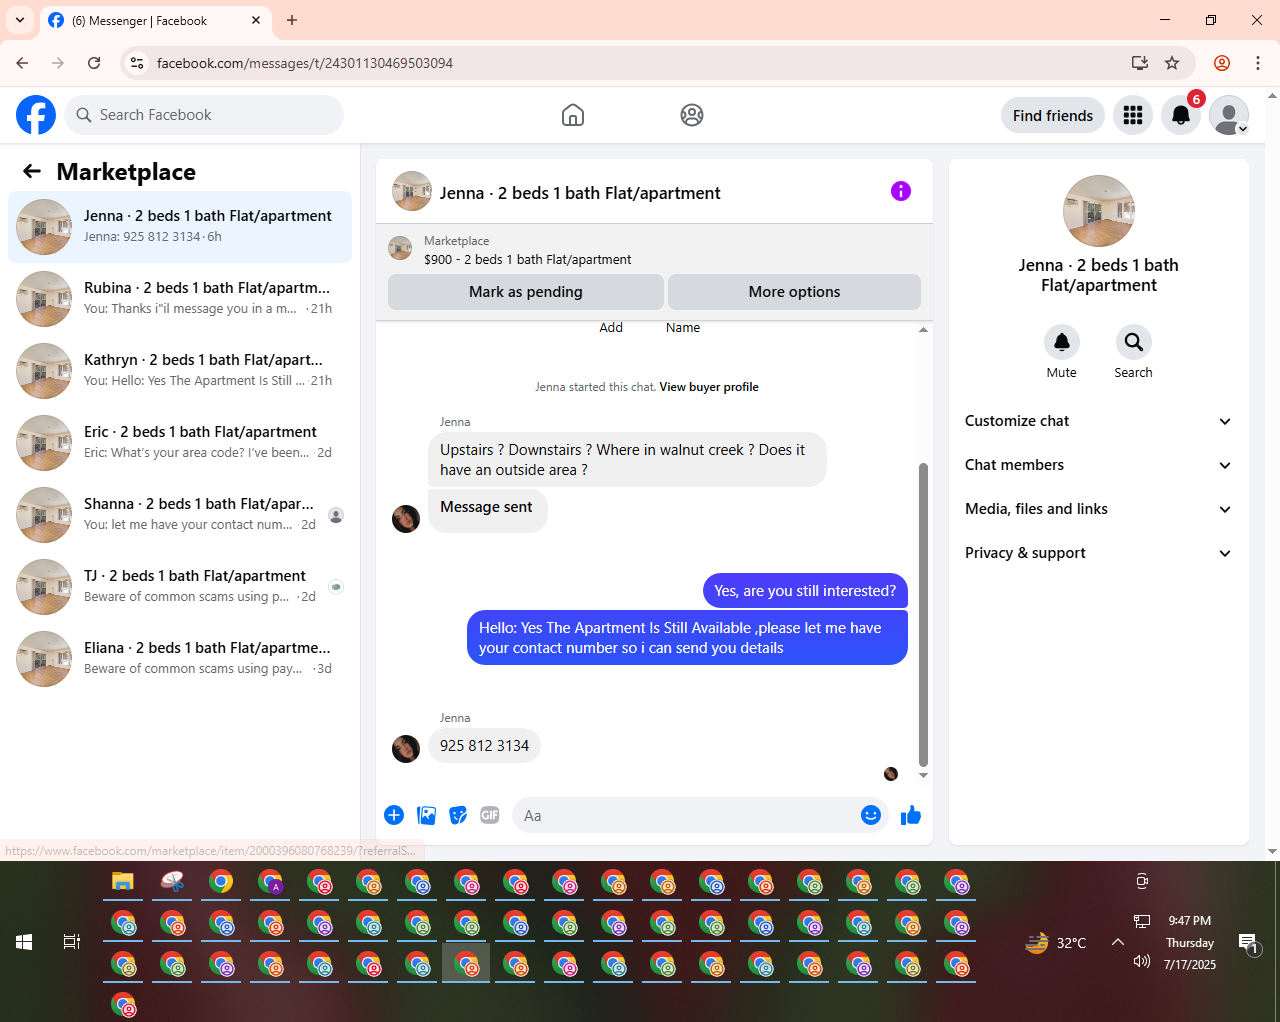Expand Privacy & support section
The height and width of the screenshot is (1022, 1280).
(x=1099, y=553)
